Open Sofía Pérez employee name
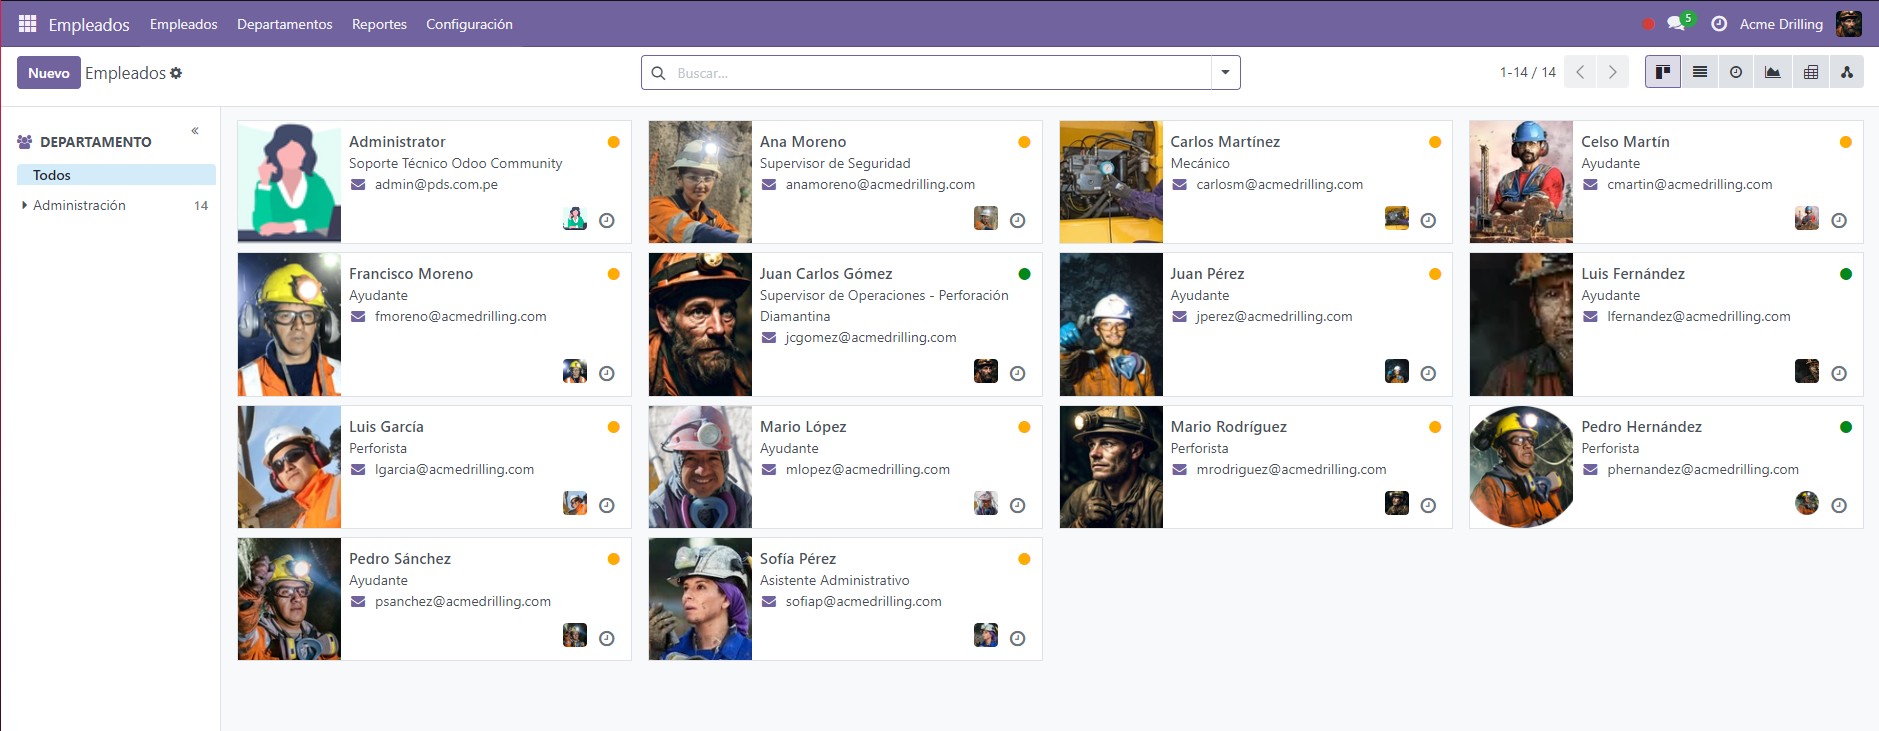The height and width of the screenshot is (731, 1879). 798,559
